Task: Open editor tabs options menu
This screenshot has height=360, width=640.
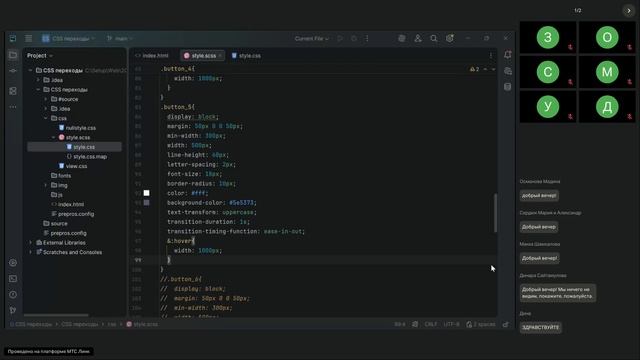Action: point(491,56)
